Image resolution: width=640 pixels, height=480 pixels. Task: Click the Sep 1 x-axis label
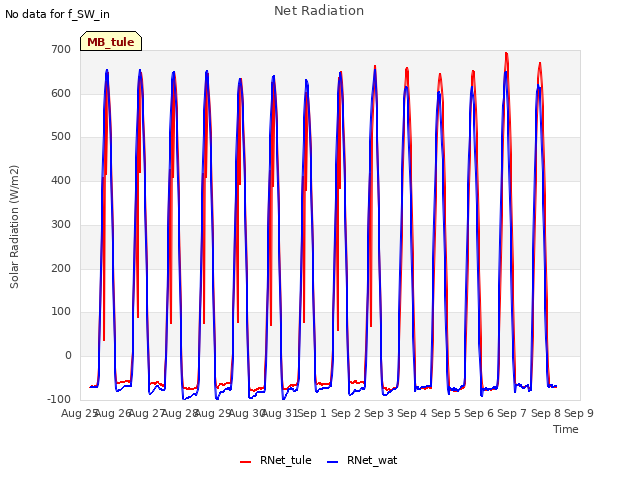pyautogui.click(x=312, y=413)
